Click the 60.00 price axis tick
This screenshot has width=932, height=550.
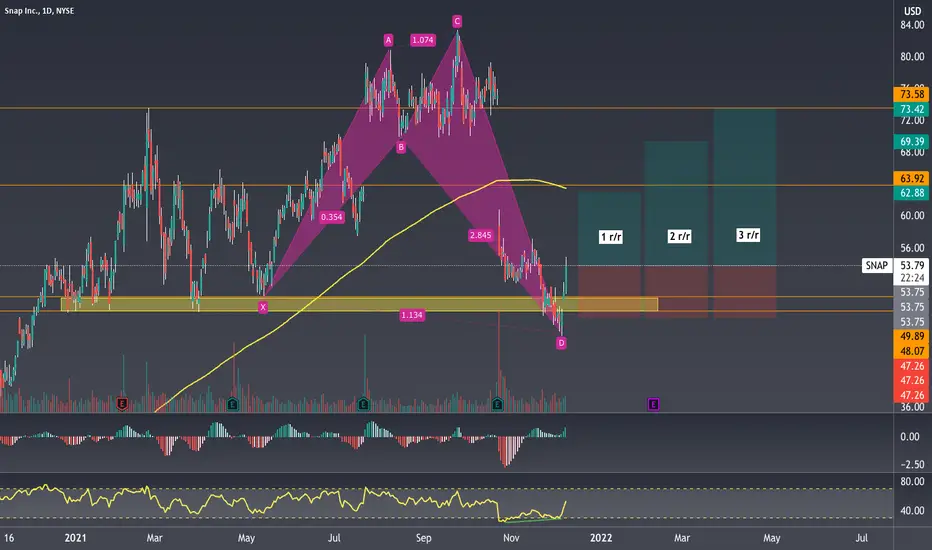click(912, 215)
